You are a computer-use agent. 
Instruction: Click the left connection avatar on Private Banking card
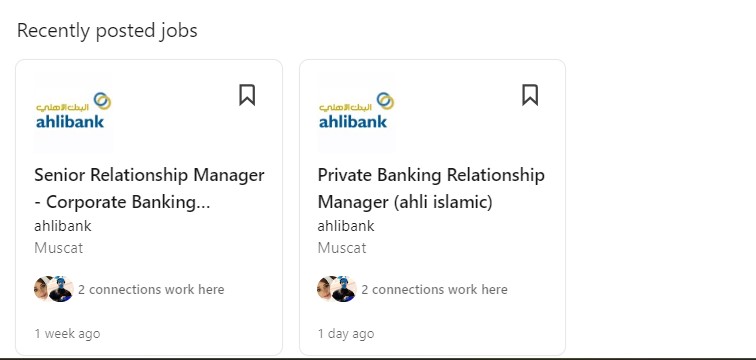[324, 289]
